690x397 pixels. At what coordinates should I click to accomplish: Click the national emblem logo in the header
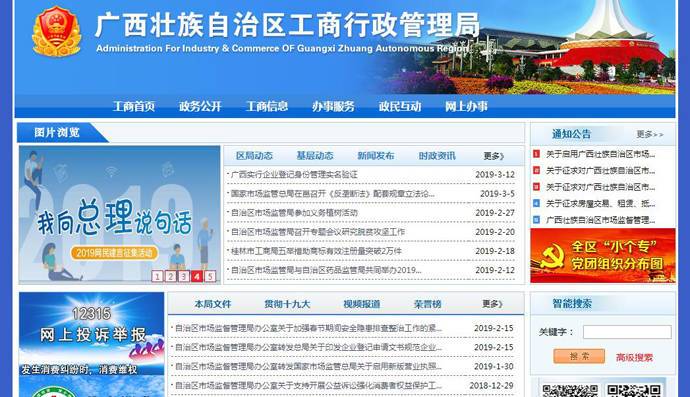point(57,31)
